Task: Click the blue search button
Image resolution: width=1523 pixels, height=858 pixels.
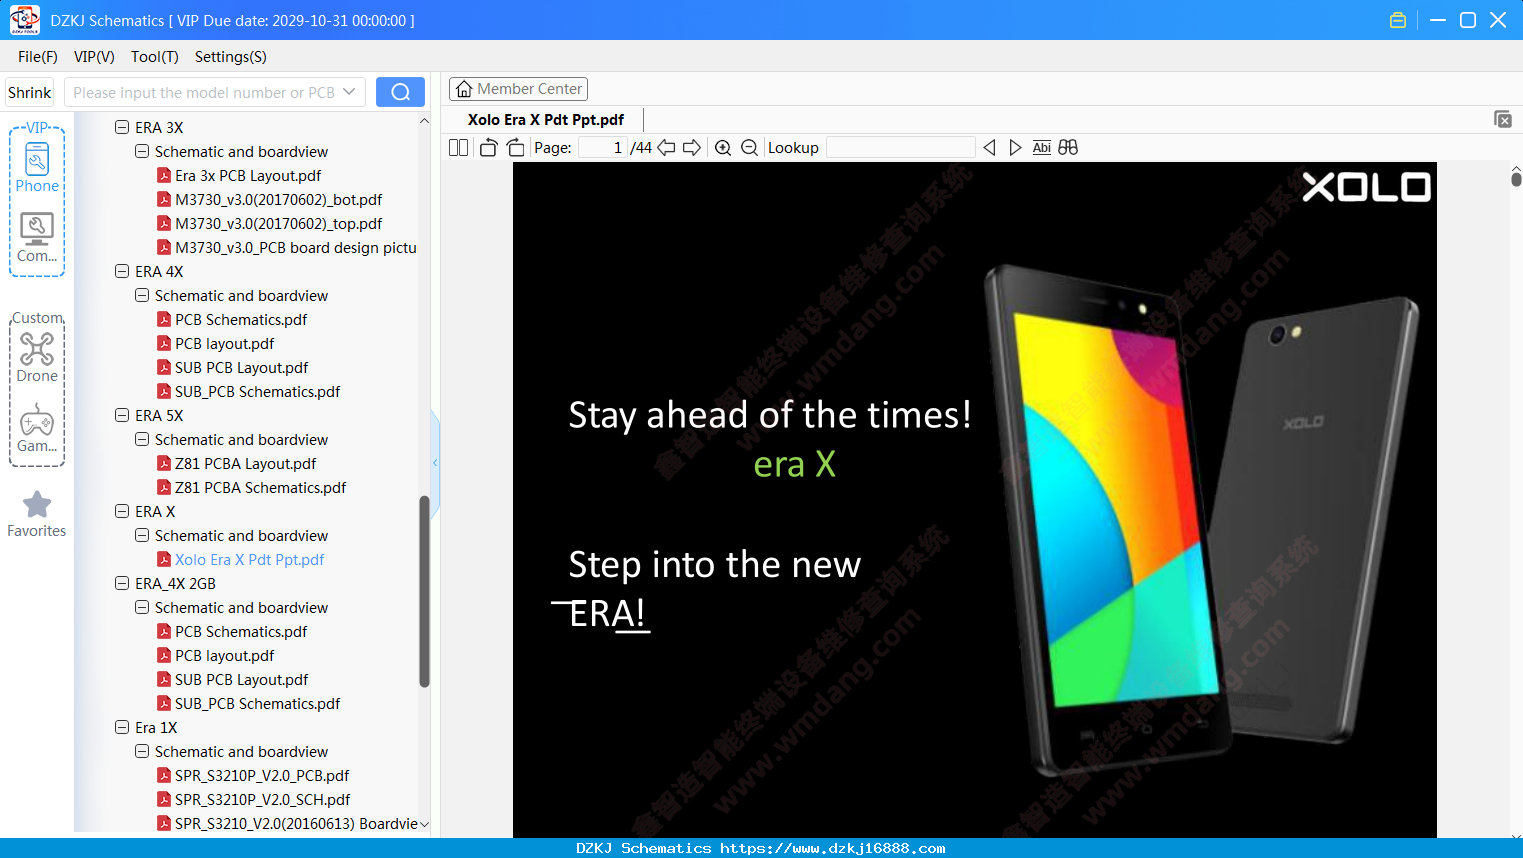Action: [x=400, y=92]
